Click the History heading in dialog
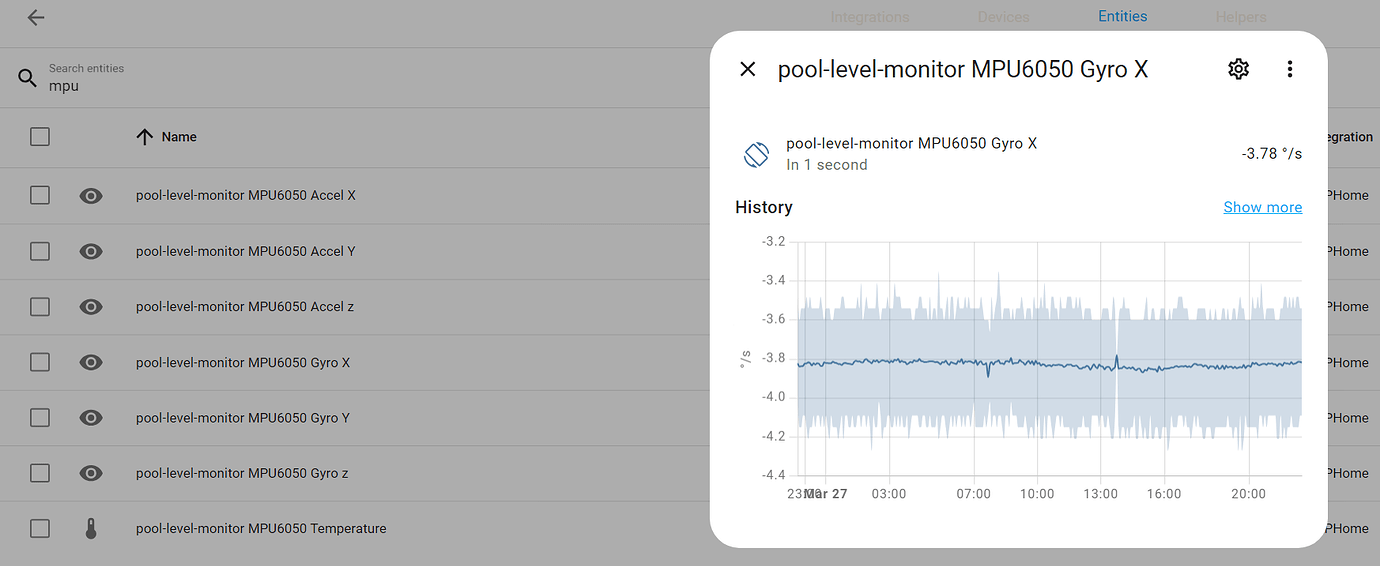1380x566 pixels. pos(764,207)
